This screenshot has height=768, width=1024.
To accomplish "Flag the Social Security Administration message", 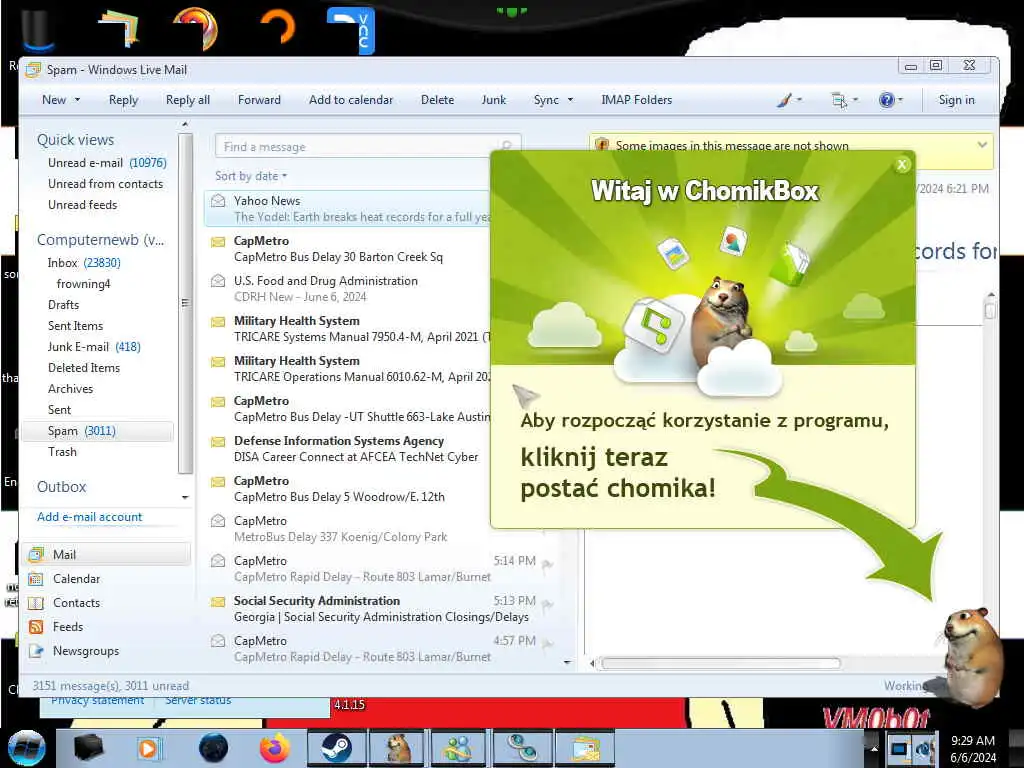I will 547,604.
